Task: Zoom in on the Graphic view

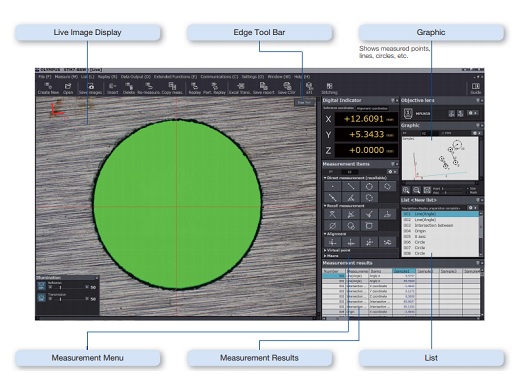Action: 406,190
